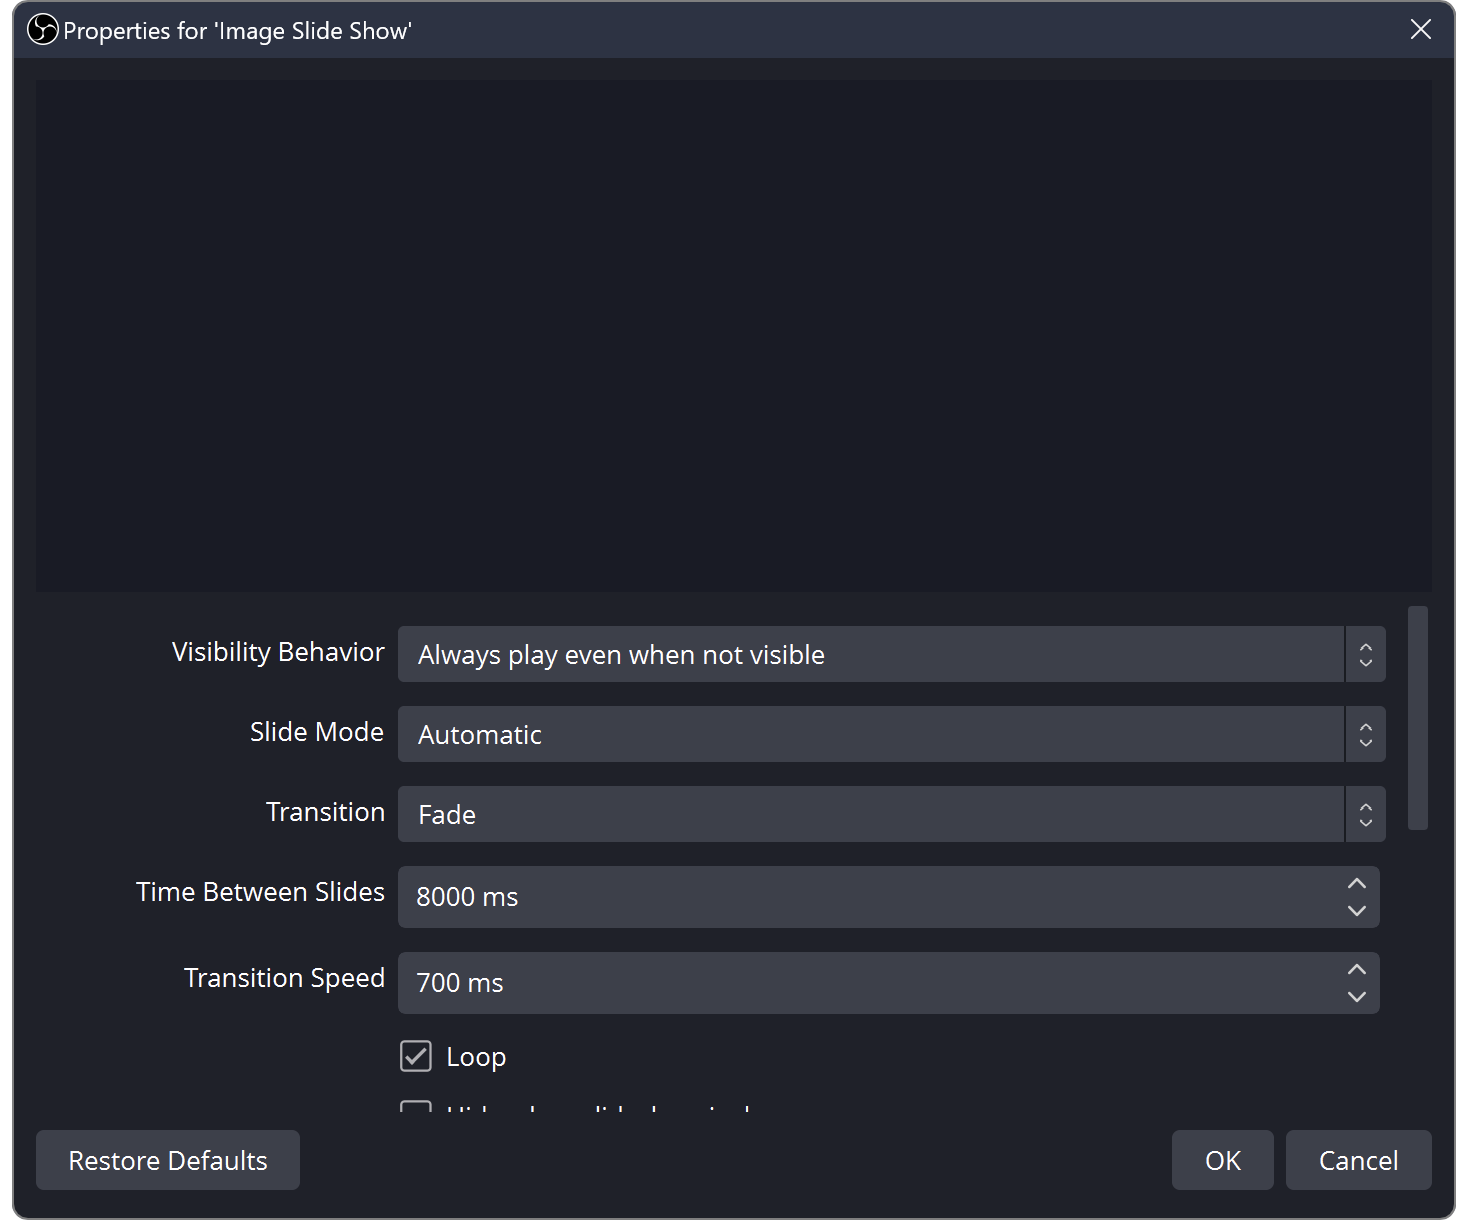
Task: Open the Slide Mode dropdown
Action: tap(800, 734)
